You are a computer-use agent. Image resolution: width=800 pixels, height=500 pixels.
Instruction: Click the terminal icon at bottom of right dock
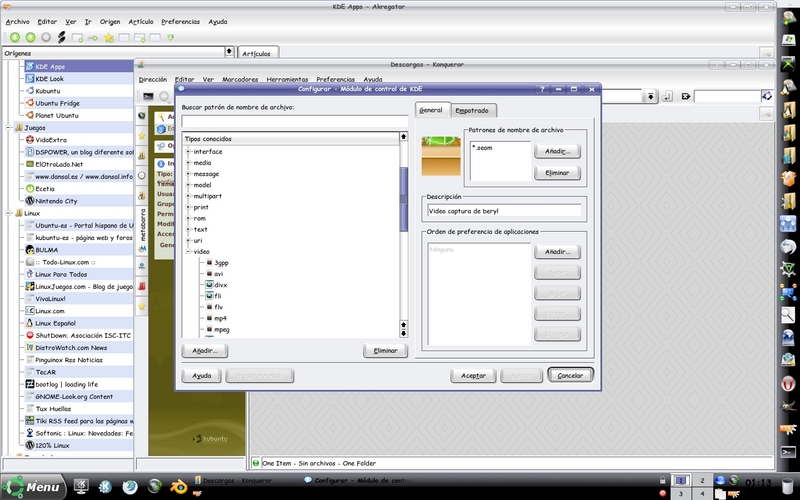(788, 452)
